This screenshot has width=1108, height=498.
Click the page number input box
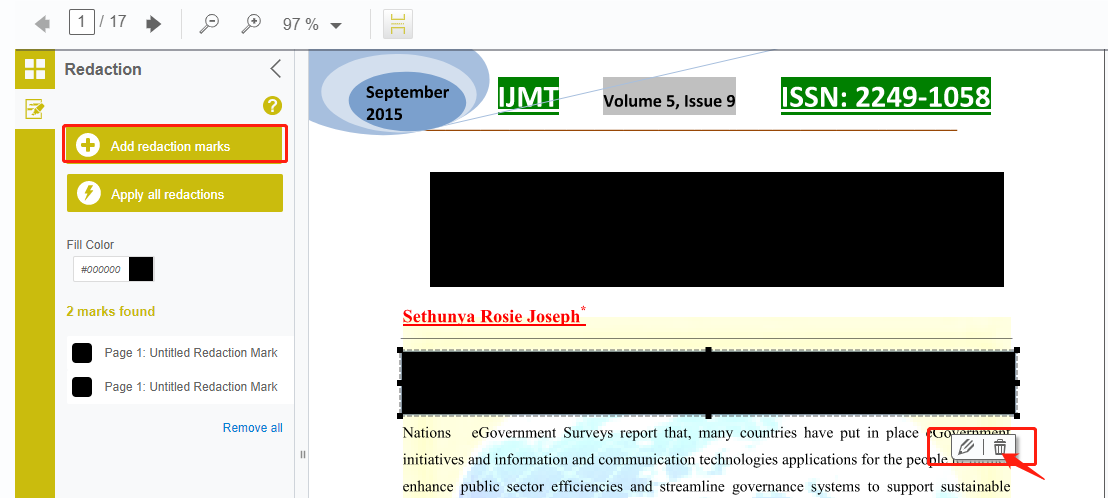point(82,22)
